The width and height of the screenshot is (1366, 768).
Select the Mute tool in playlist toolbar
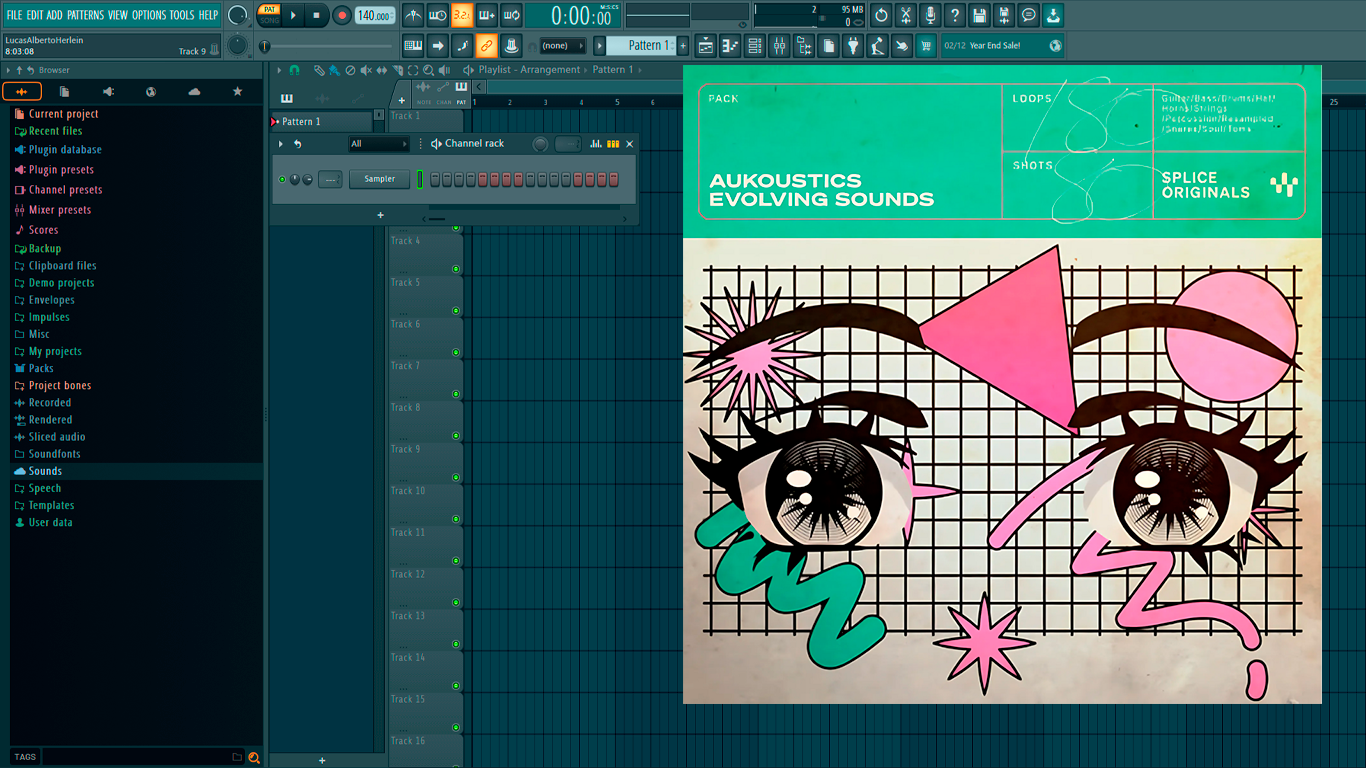[366, 70]
